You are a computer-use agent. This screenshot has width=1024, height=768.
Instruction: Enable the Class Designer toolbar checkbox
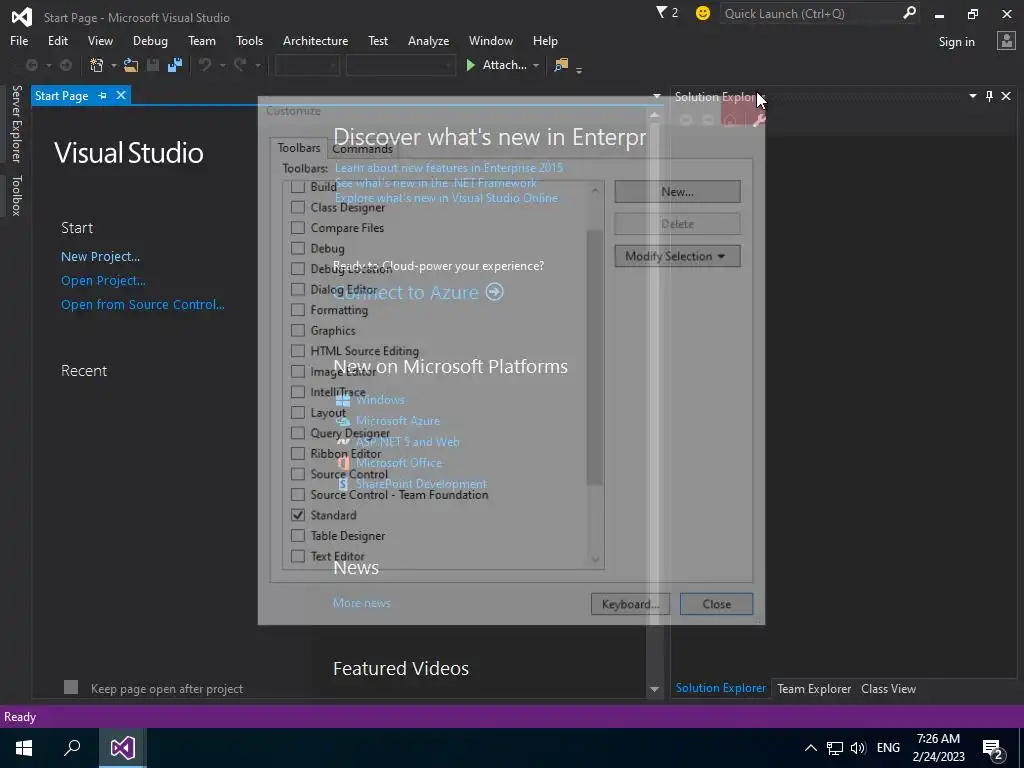(x=298, y=207)
